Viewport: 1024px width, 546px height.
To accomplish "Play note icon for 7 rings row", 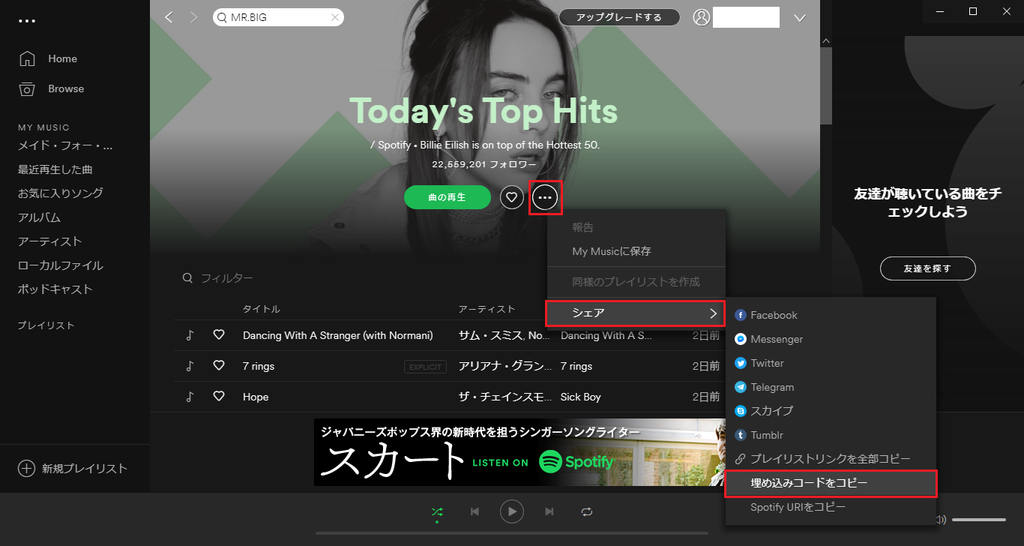I will coord(190,366).
